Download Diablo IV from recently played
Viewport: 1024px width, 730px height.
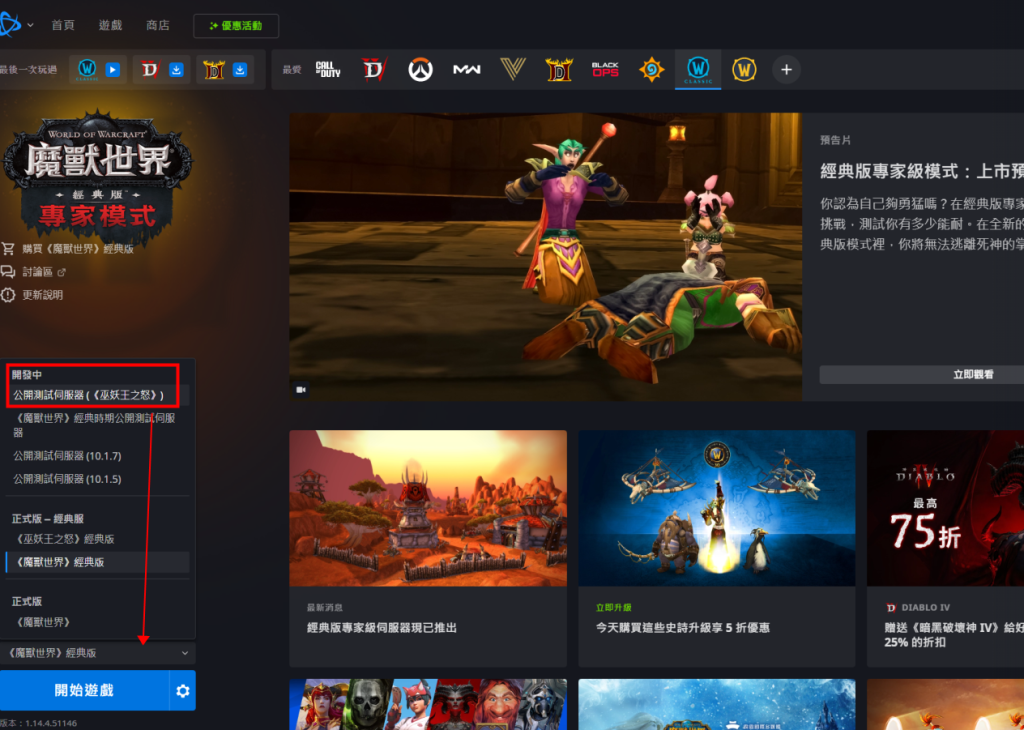(x=176, y=69)
